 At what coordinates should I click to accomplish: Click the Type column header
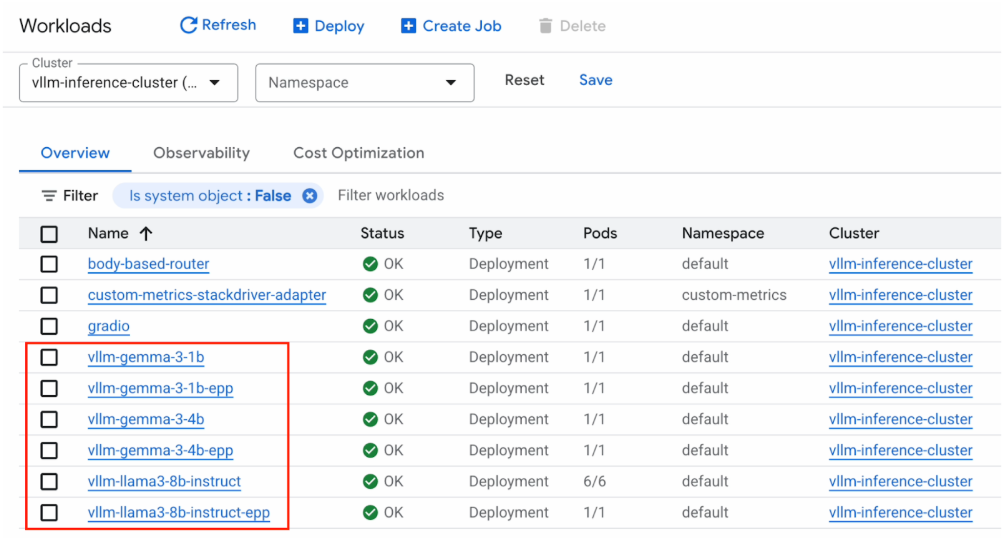coord(485,233)
